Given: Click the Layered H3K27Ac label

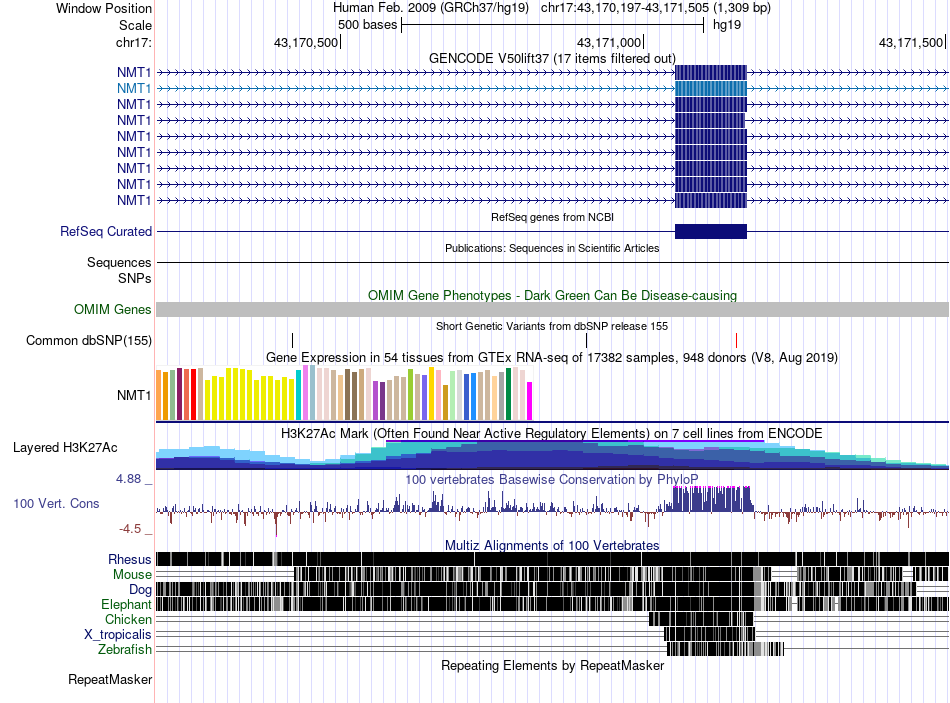Looking at the screenshot, I should [65, 448].
